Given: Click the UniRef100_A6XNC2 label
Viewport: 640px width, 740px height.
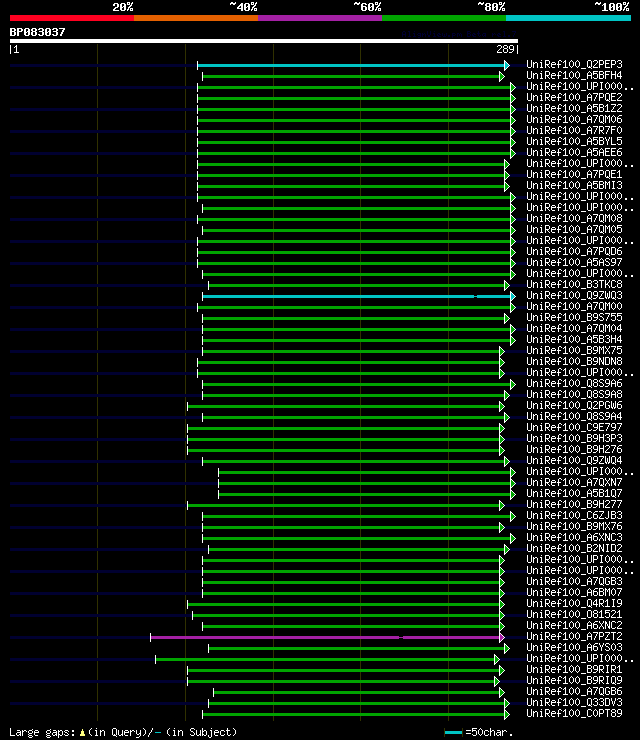Looking at the screenshot, I should 574,626.
